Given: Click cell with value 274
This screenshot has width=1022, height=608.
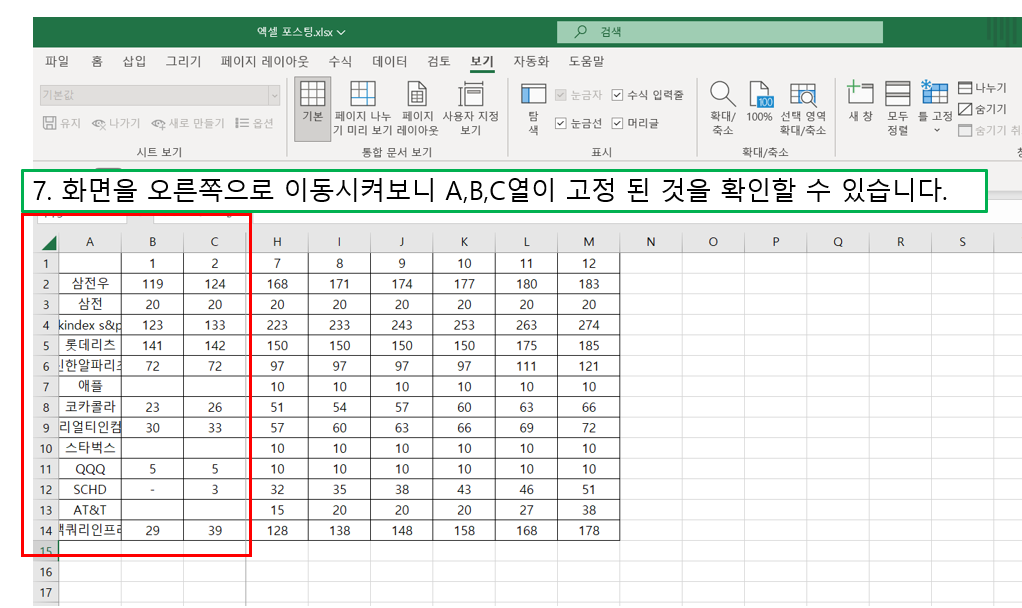Looking at the screenshot, I should coord(589,325).
